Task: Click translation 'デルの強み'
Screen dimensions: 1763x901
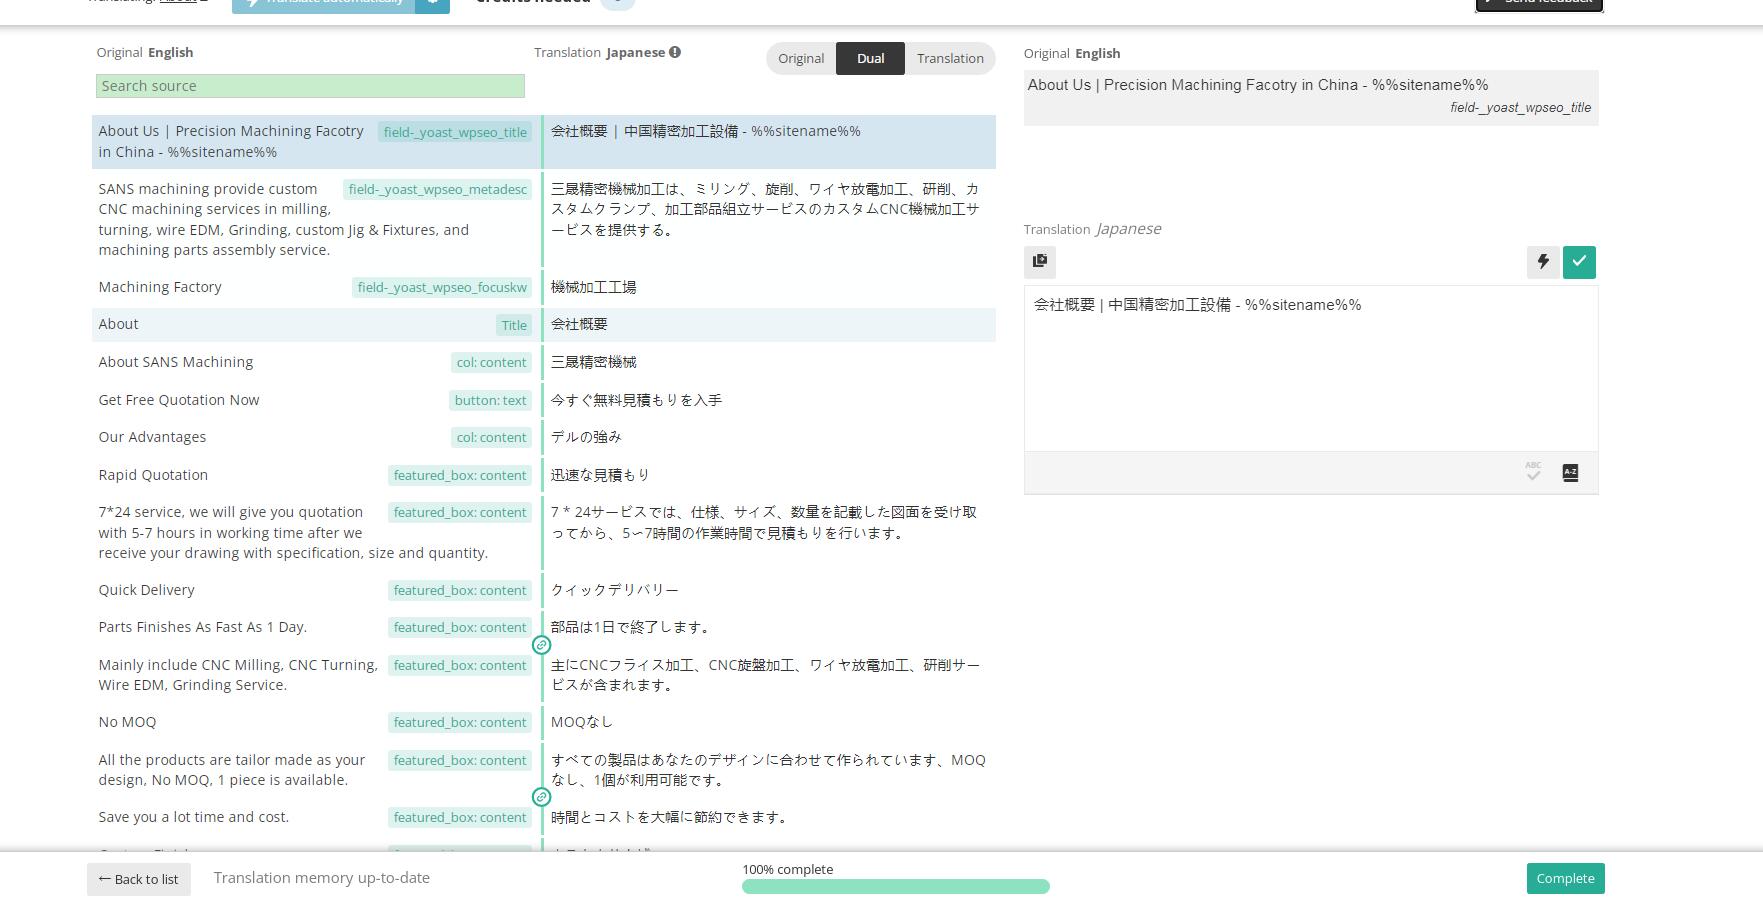Action: coord(586,437)
